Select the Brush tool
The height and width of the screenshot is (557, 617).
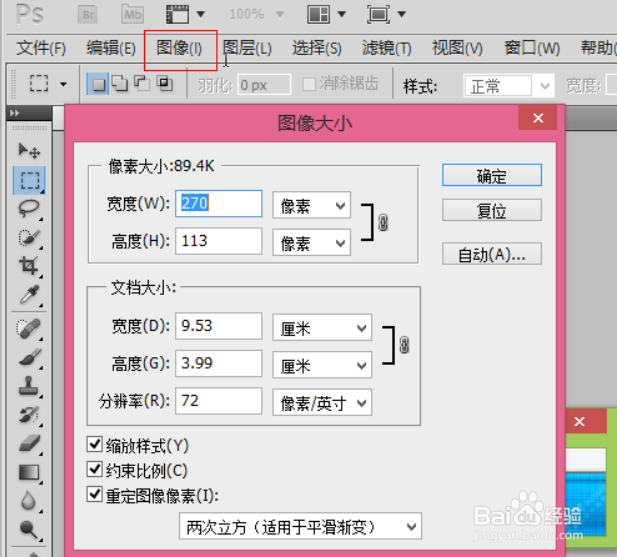[29, 358]
